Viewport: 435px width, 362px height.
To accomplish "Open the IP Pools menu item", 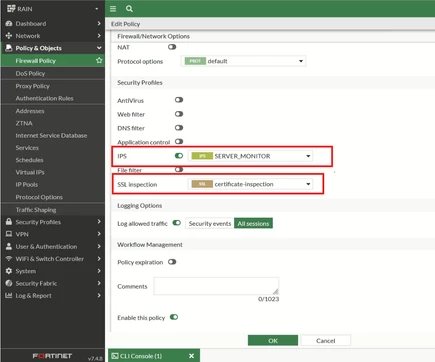I will tap(53, 185).
